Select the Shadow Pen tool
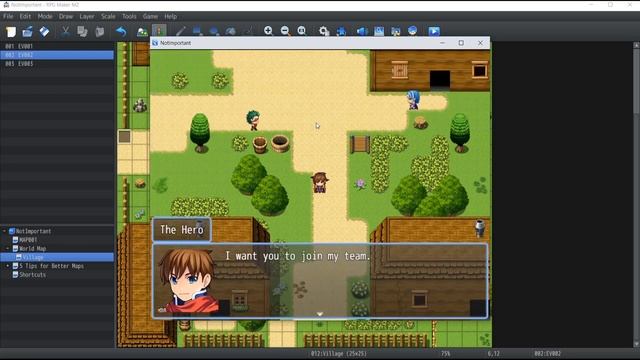Image resolution: width=640 pixels, height=360 pixels. 248,31
